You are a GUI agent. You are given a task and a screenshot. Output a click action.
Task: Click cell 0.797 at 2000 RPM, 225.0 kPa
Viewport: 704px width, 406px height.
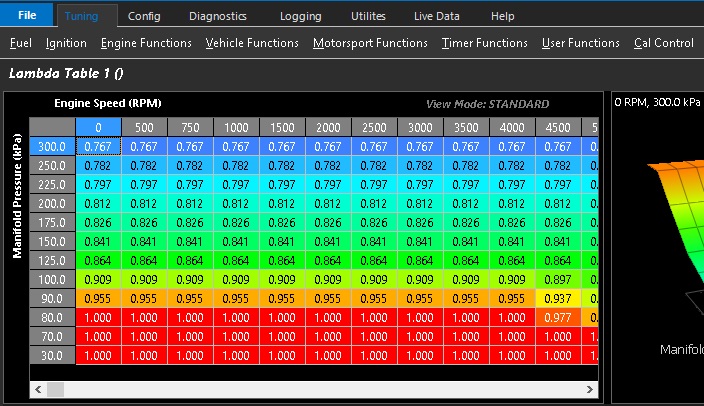pyautogui.click(x=328, y=185)
